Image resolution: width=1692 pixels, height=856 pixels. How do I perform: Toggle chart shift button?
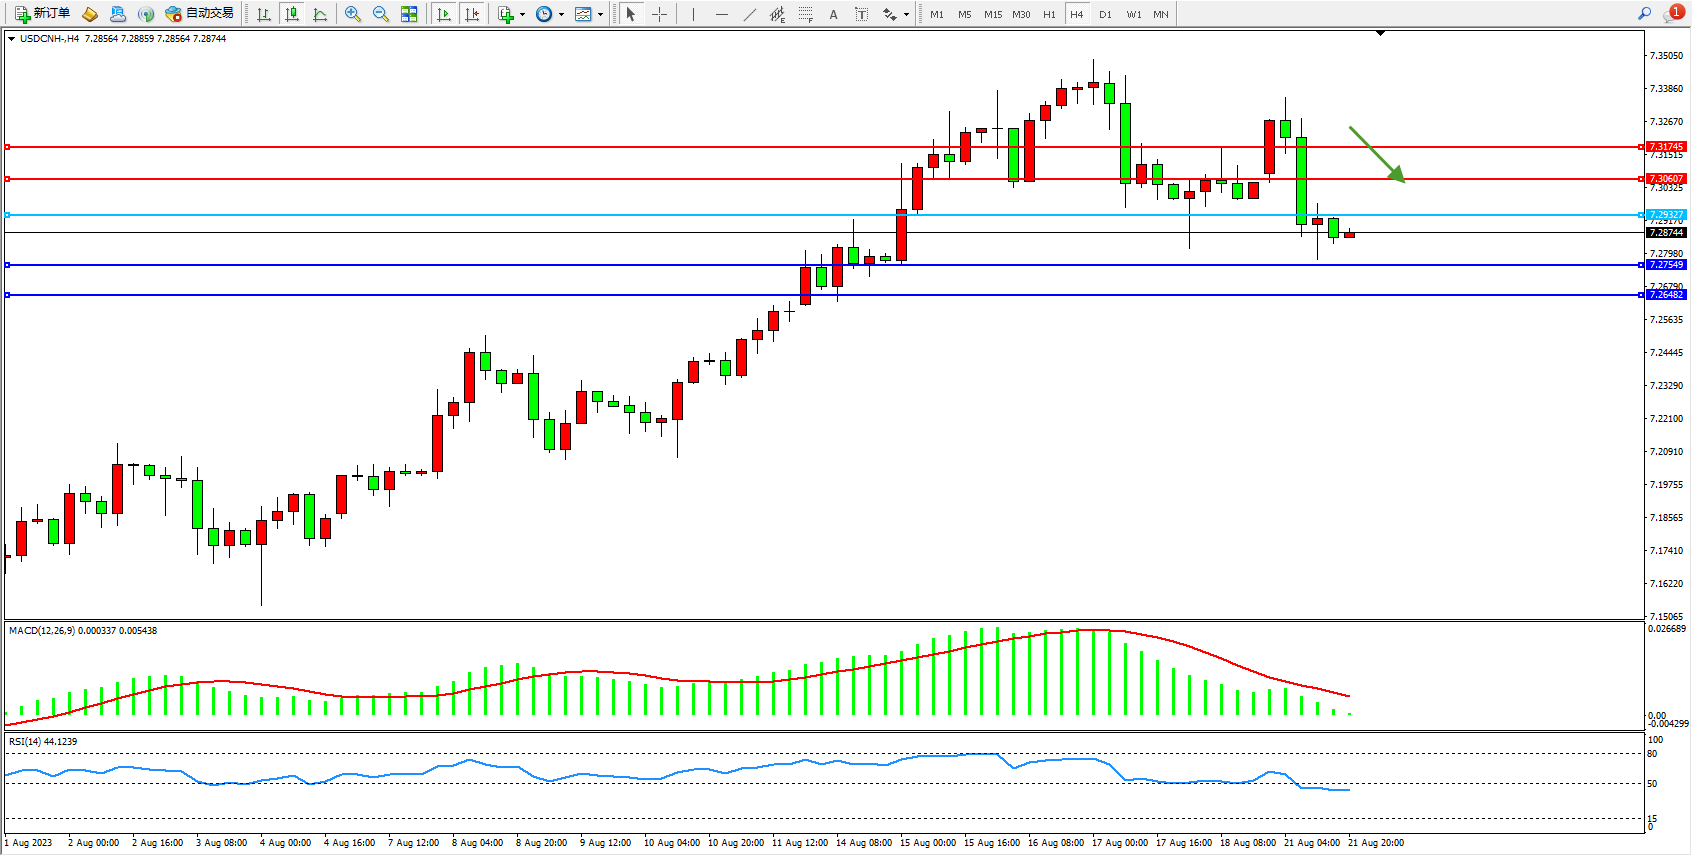472,14
